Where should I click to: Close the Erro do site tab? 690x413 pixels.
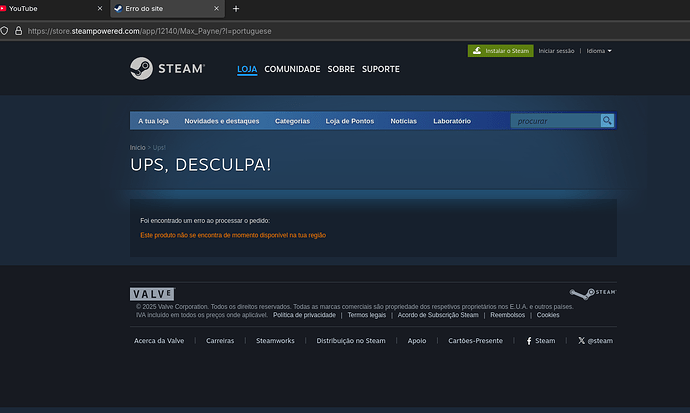point(217,8)
